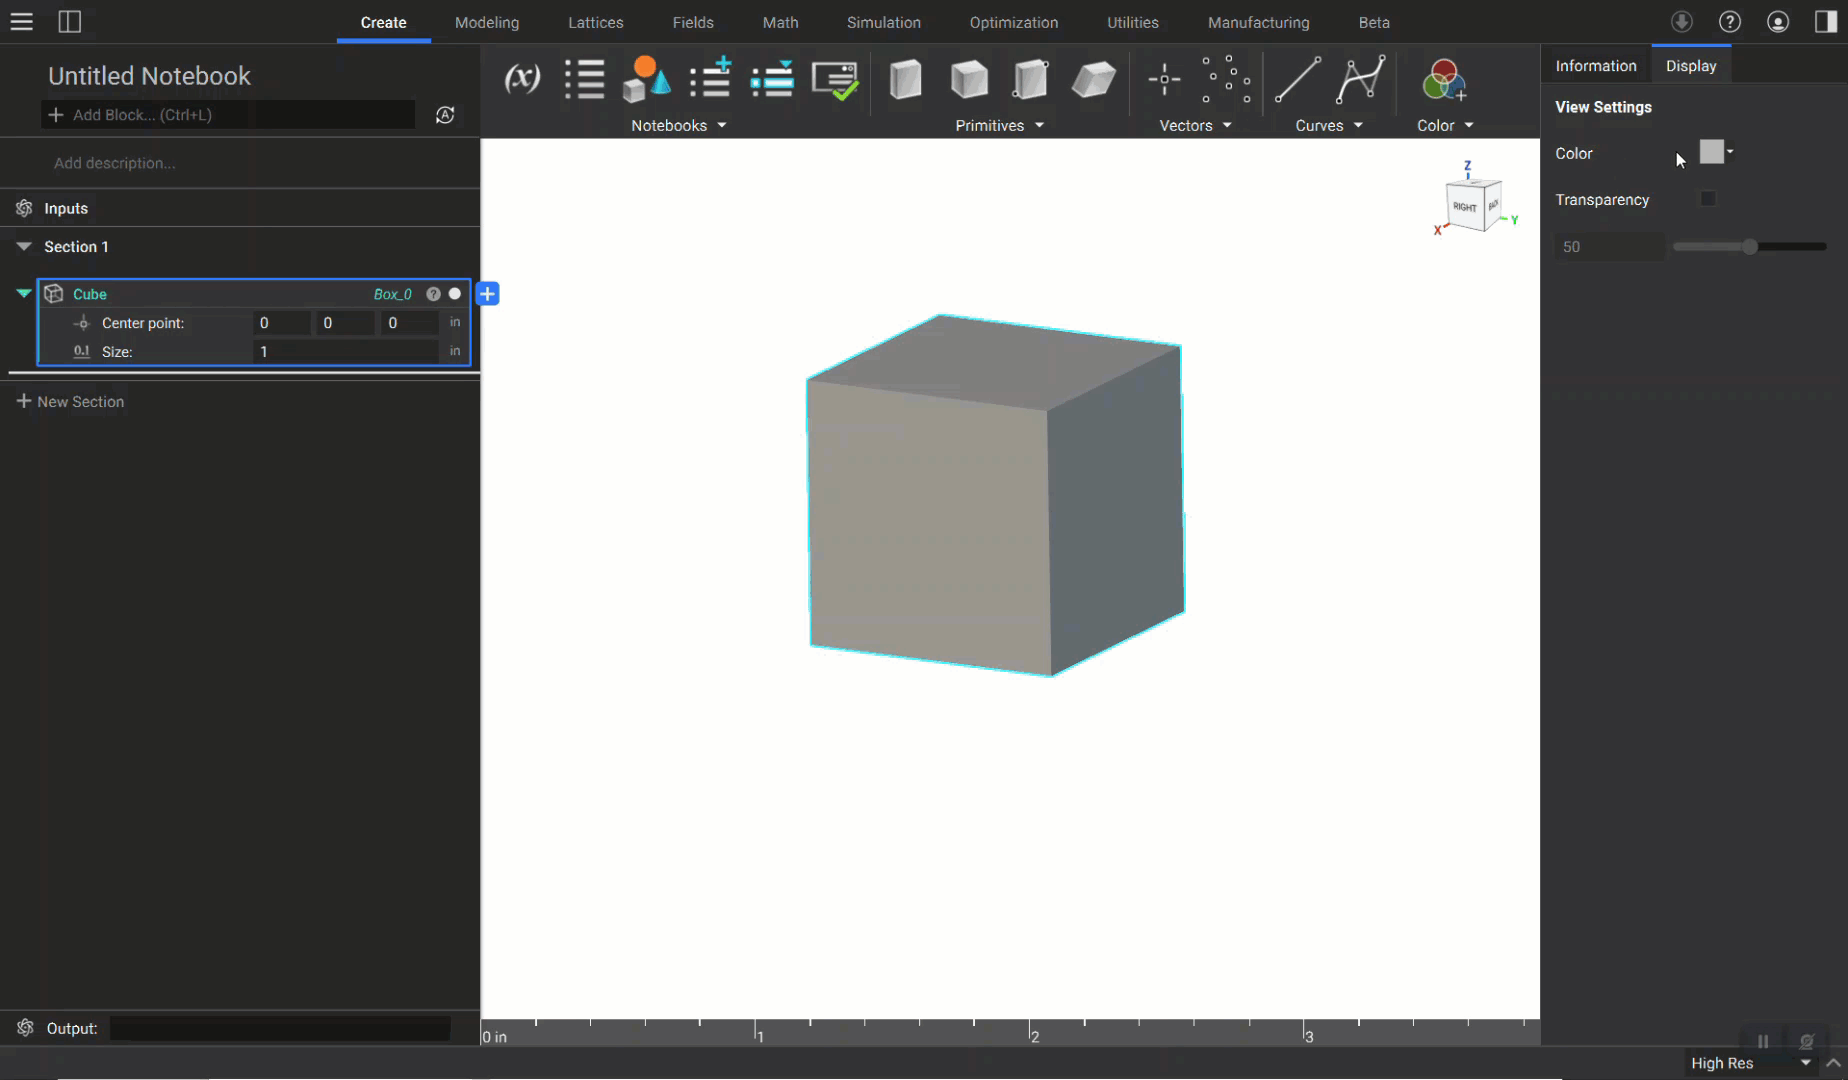
Task: Insert the first box primitive
Action: [905, 79]
